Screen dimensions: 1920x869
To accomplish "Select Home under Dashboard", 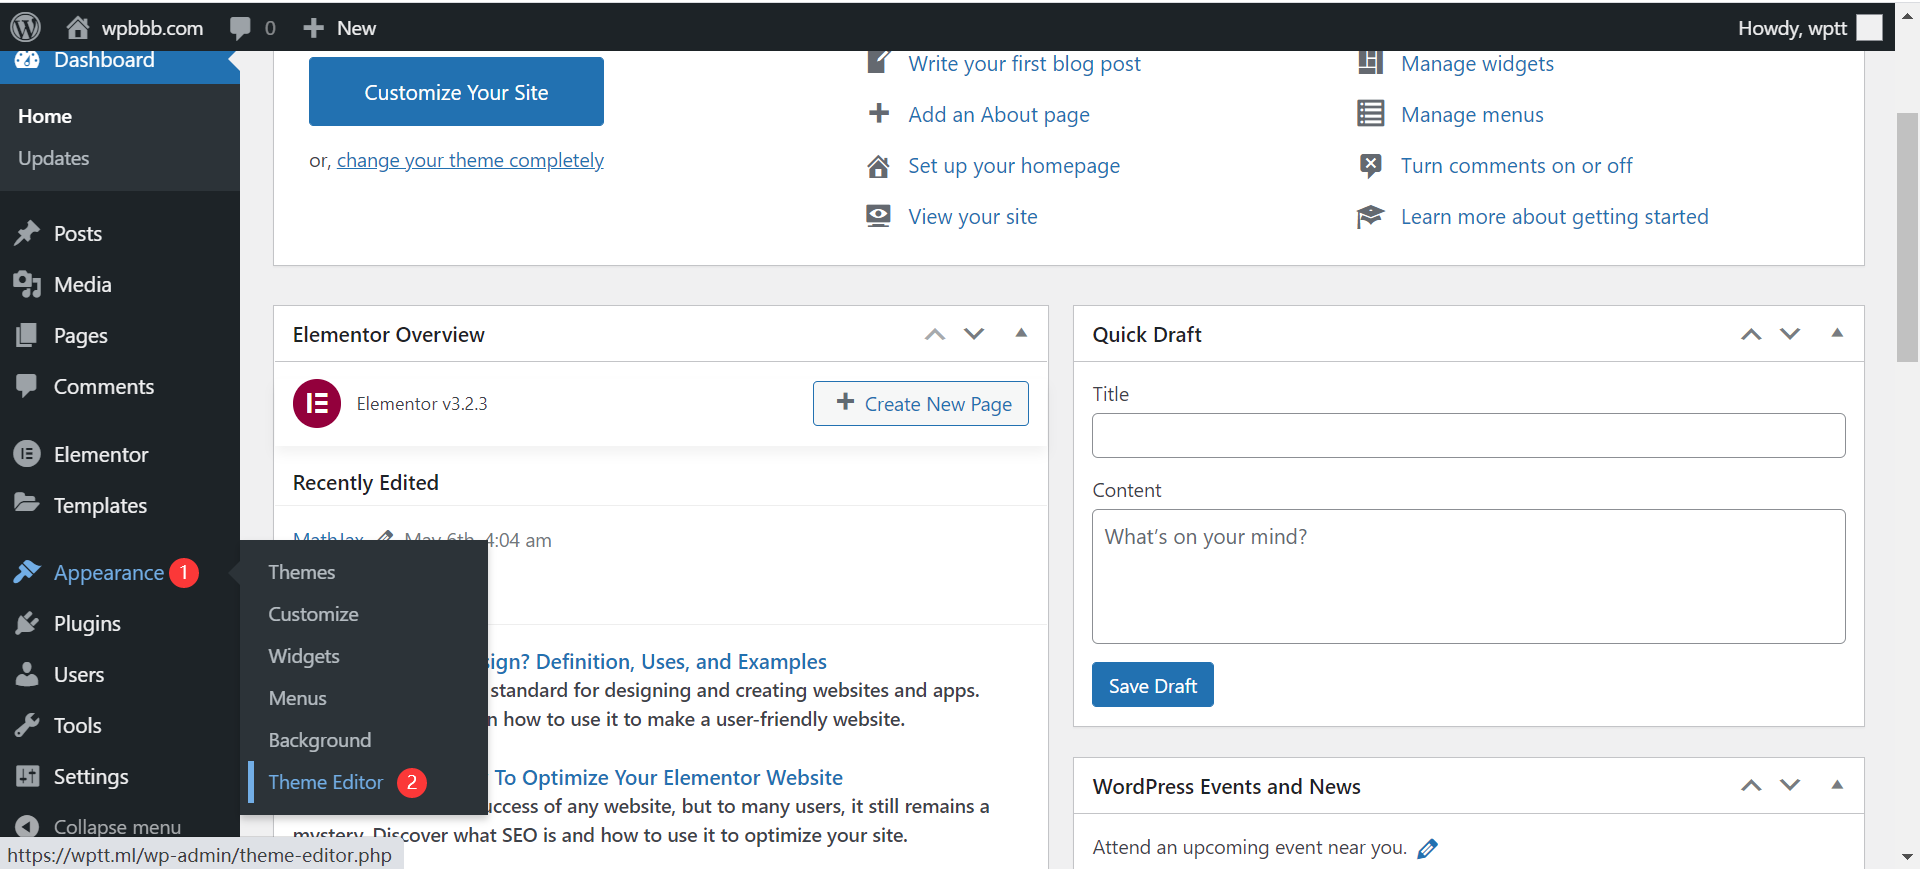I will coord(45,116).
